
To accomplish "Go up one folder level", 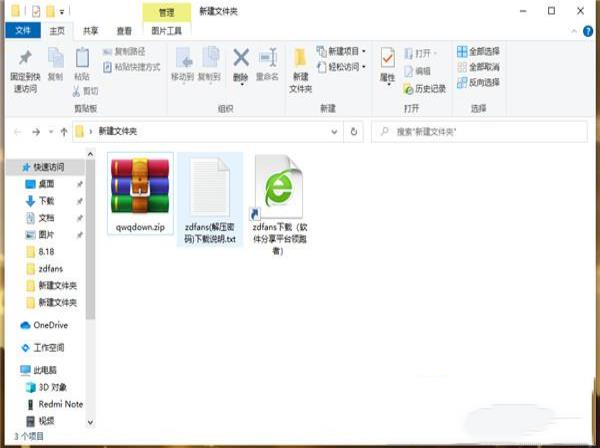I will (64, 131).
